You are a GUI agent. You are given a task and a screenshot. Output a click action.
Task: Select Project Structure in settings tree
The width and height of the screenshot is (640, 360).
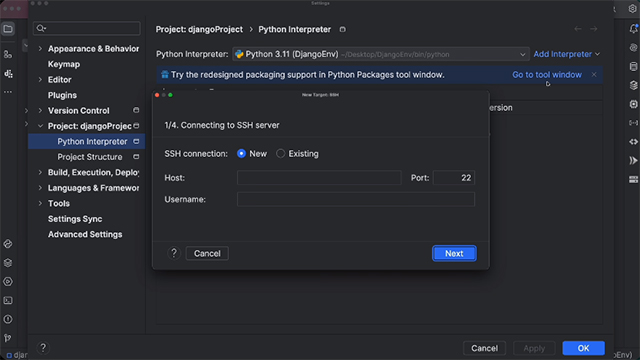click(x=90, y=157)
